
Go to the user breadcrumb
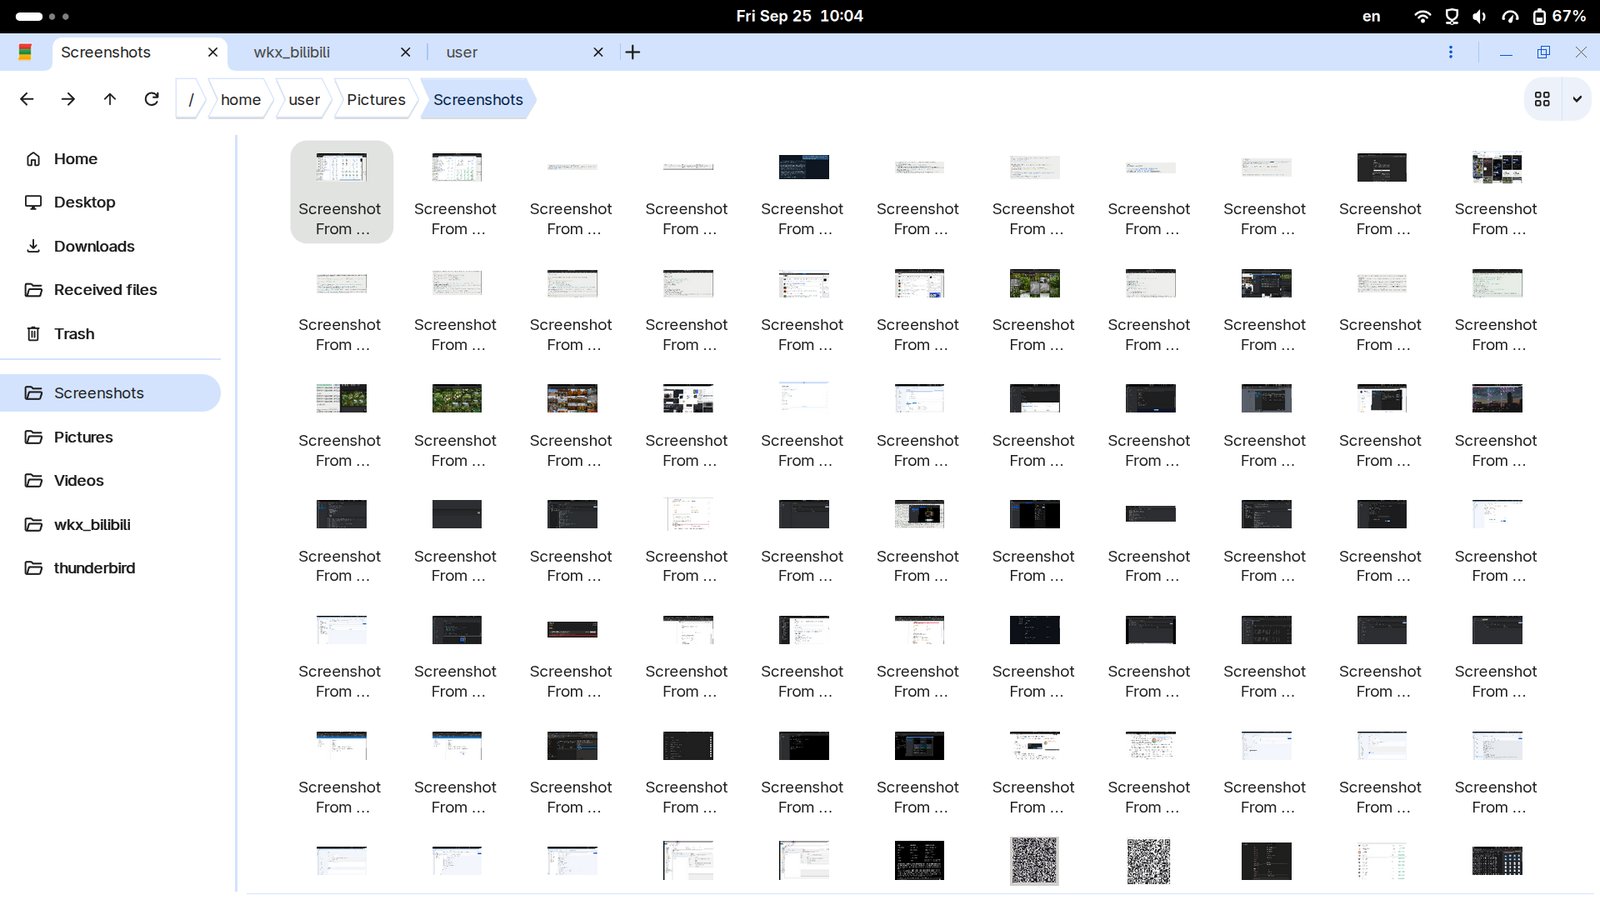pos(304,99)
